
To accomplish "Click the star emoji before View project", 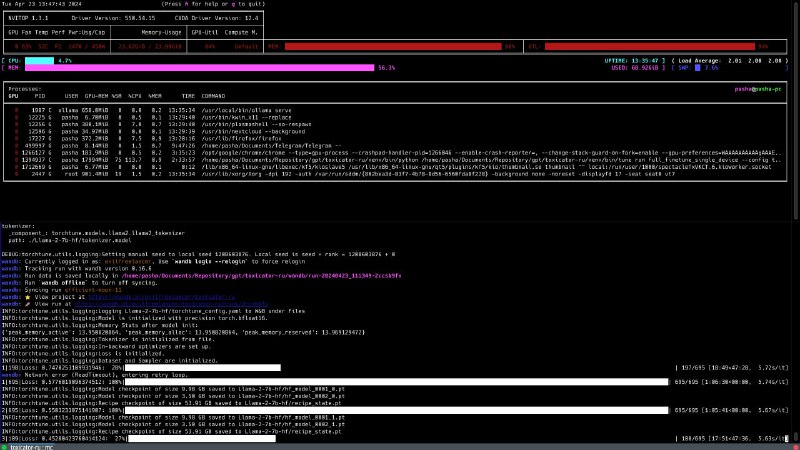I will coord(28,297).
